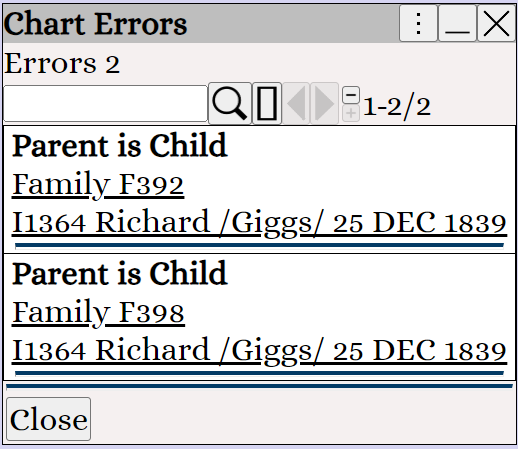Open Richard Giggs link under Family F392

(259, 223)
